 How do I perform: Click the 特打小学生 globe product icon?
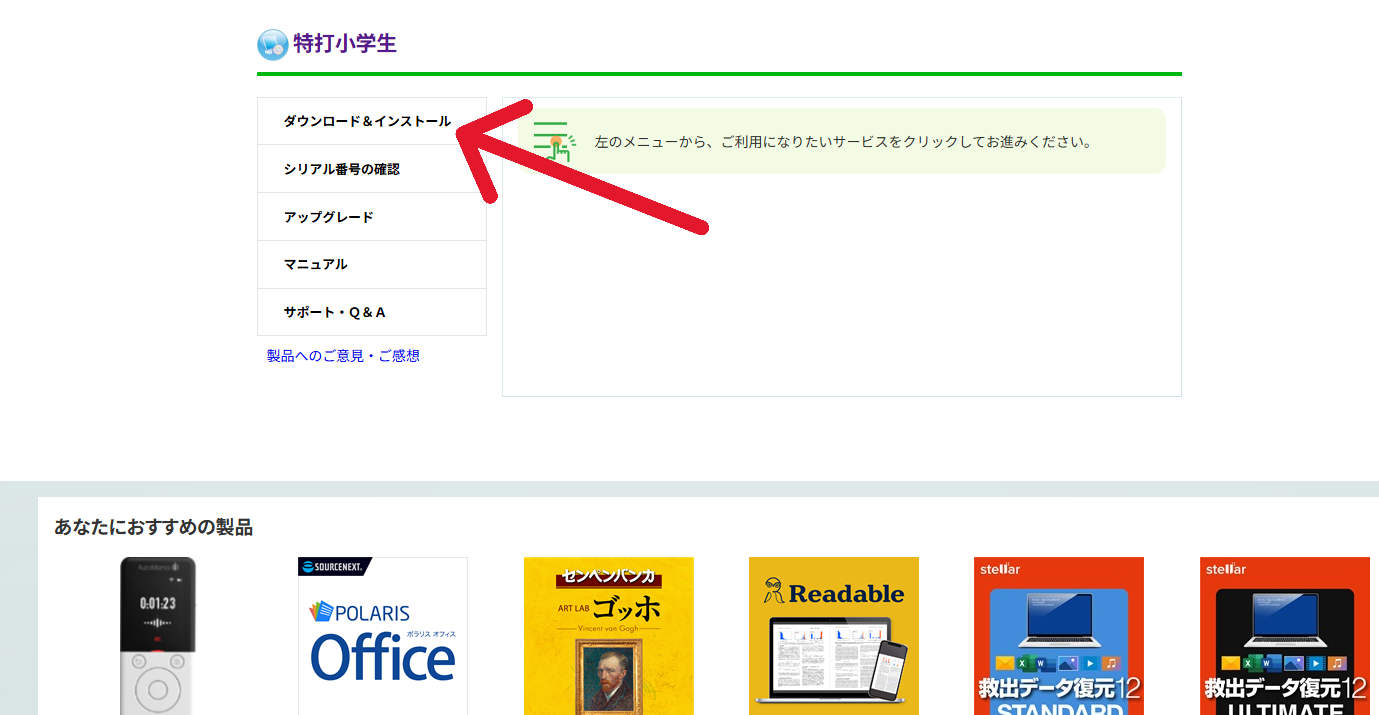tap(273, 45)
